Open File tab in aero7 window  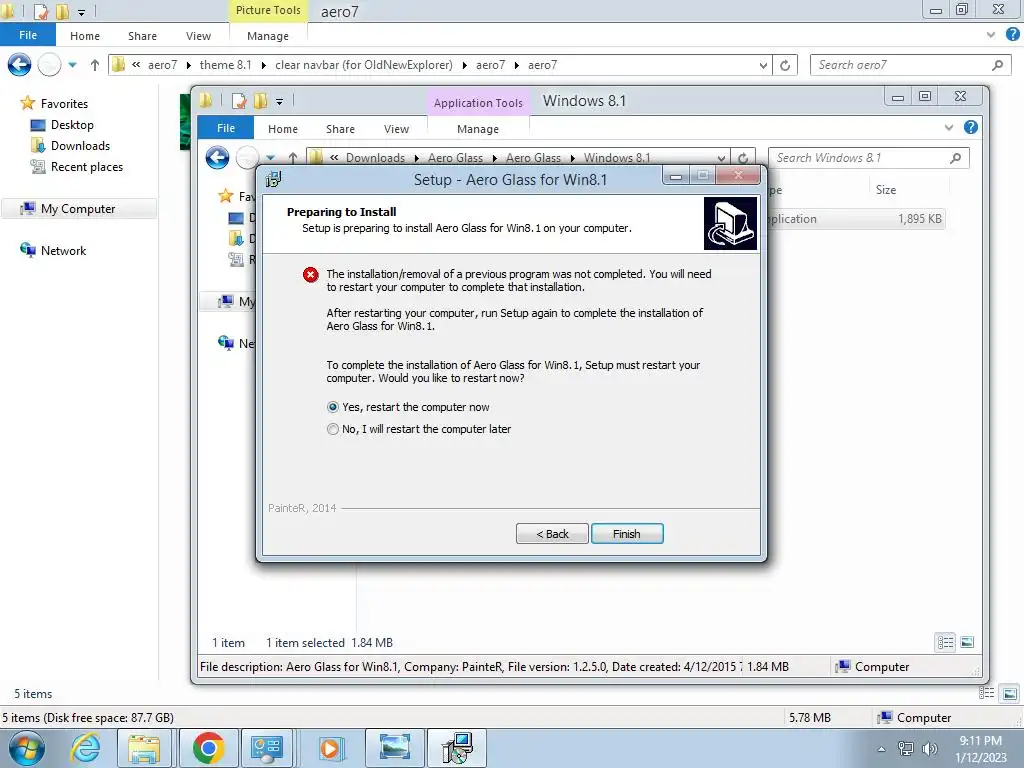pos(28,35)
